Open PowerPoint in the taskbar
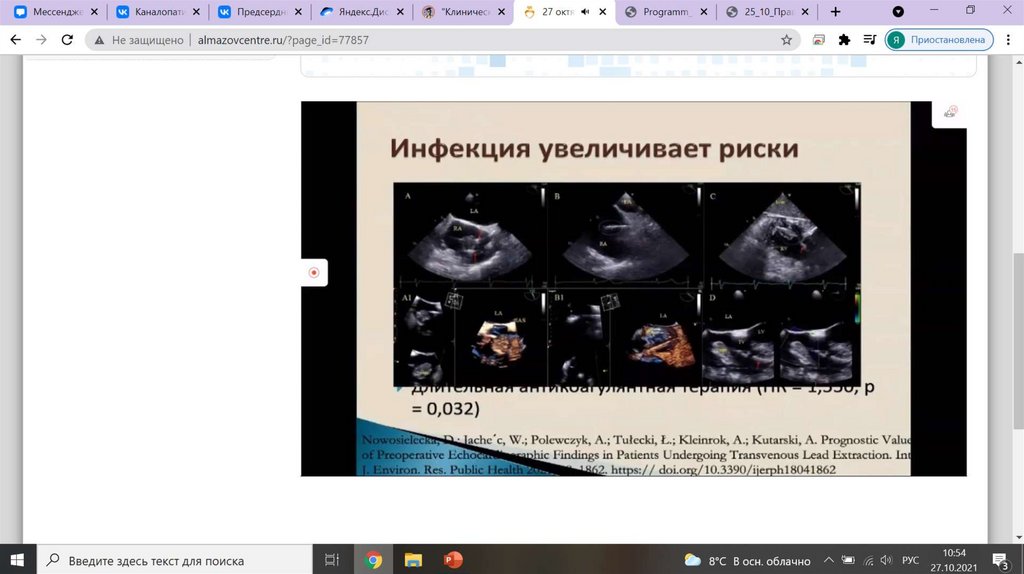The image size is (1024, 574). (x=453, y=560)
